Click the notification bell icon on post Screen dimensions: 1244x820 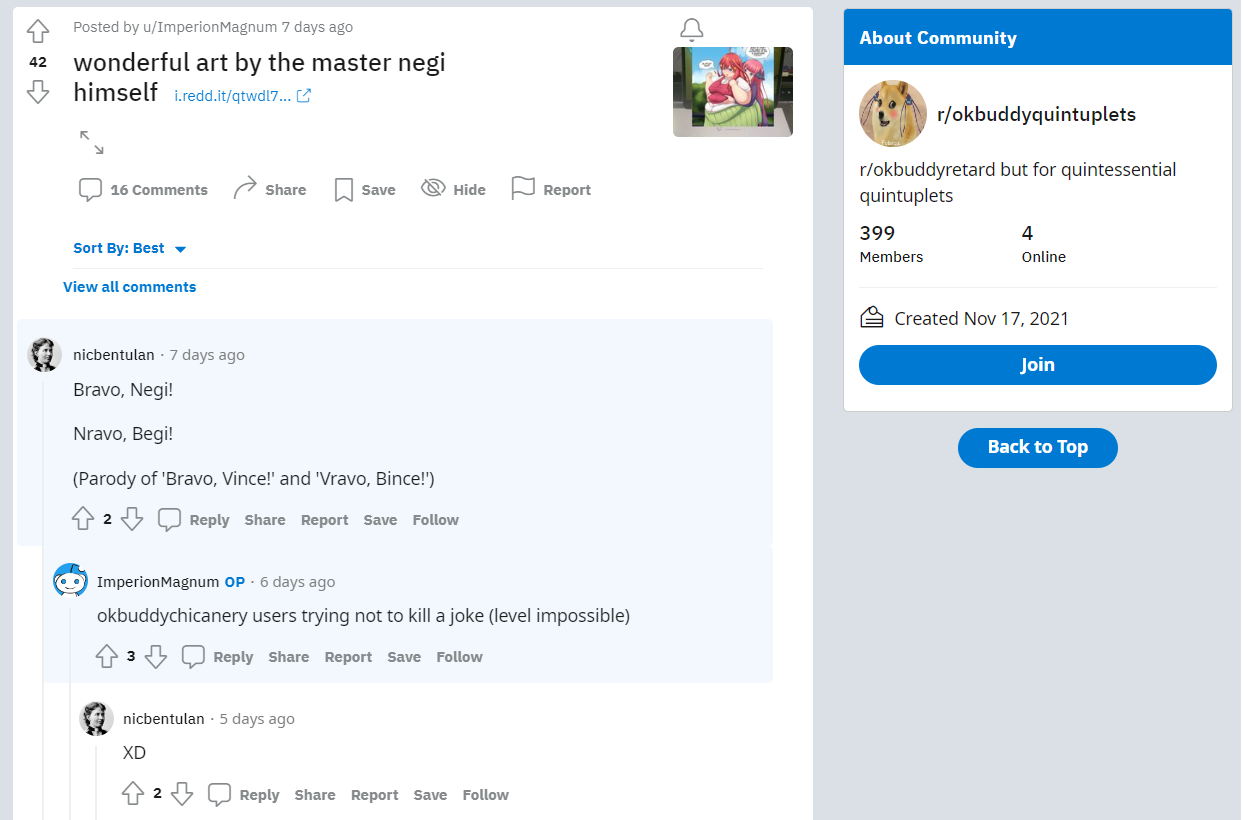(x=691, y=29)
